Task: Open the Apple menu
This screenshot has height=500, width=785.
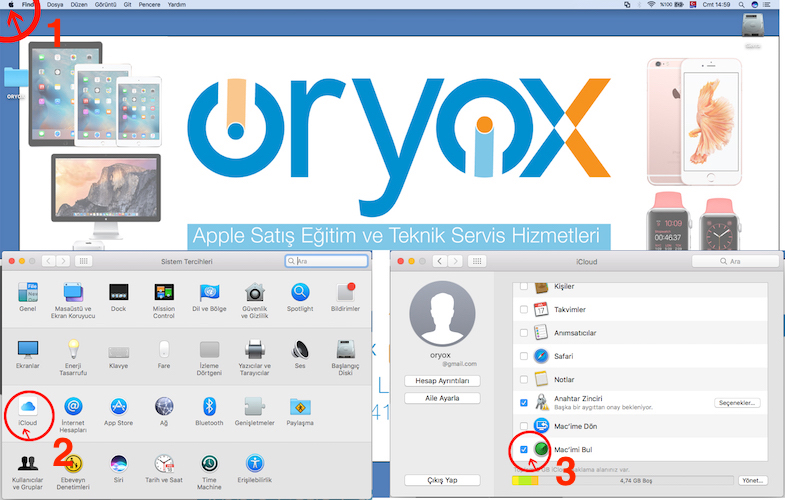Action: [x=11, y=5]
